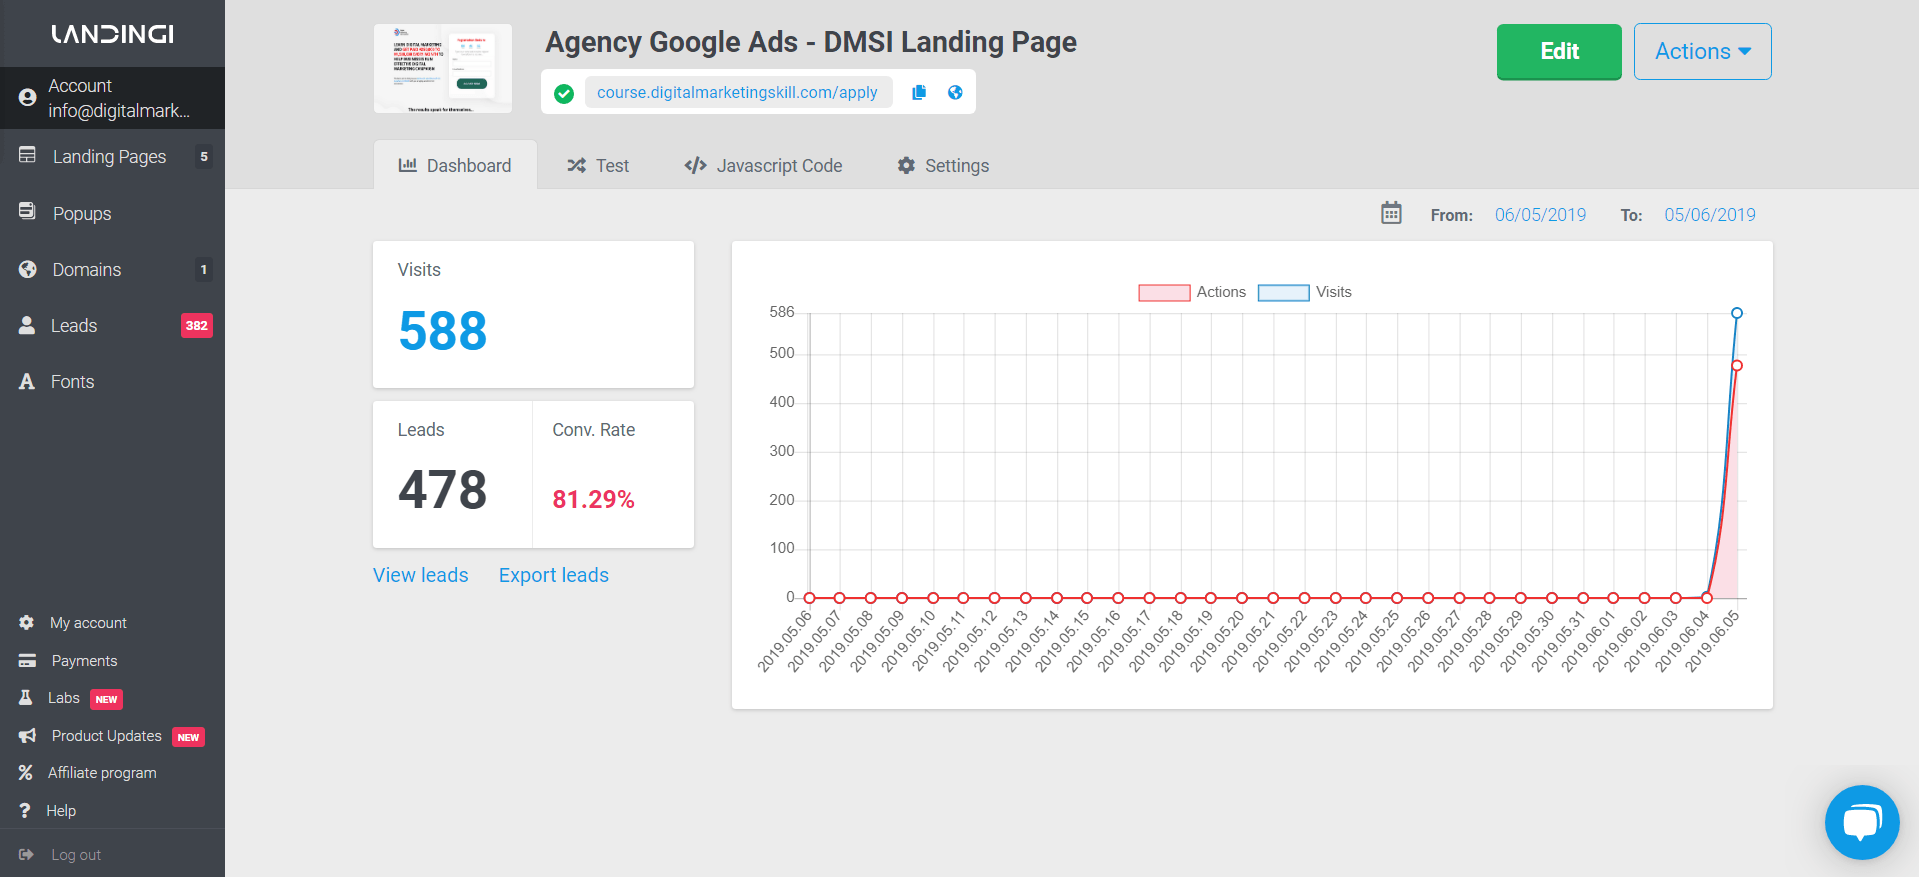Click the Agency Google Ads page title
The height and width of the screenshot is (877, 1919).
(811, 42)
